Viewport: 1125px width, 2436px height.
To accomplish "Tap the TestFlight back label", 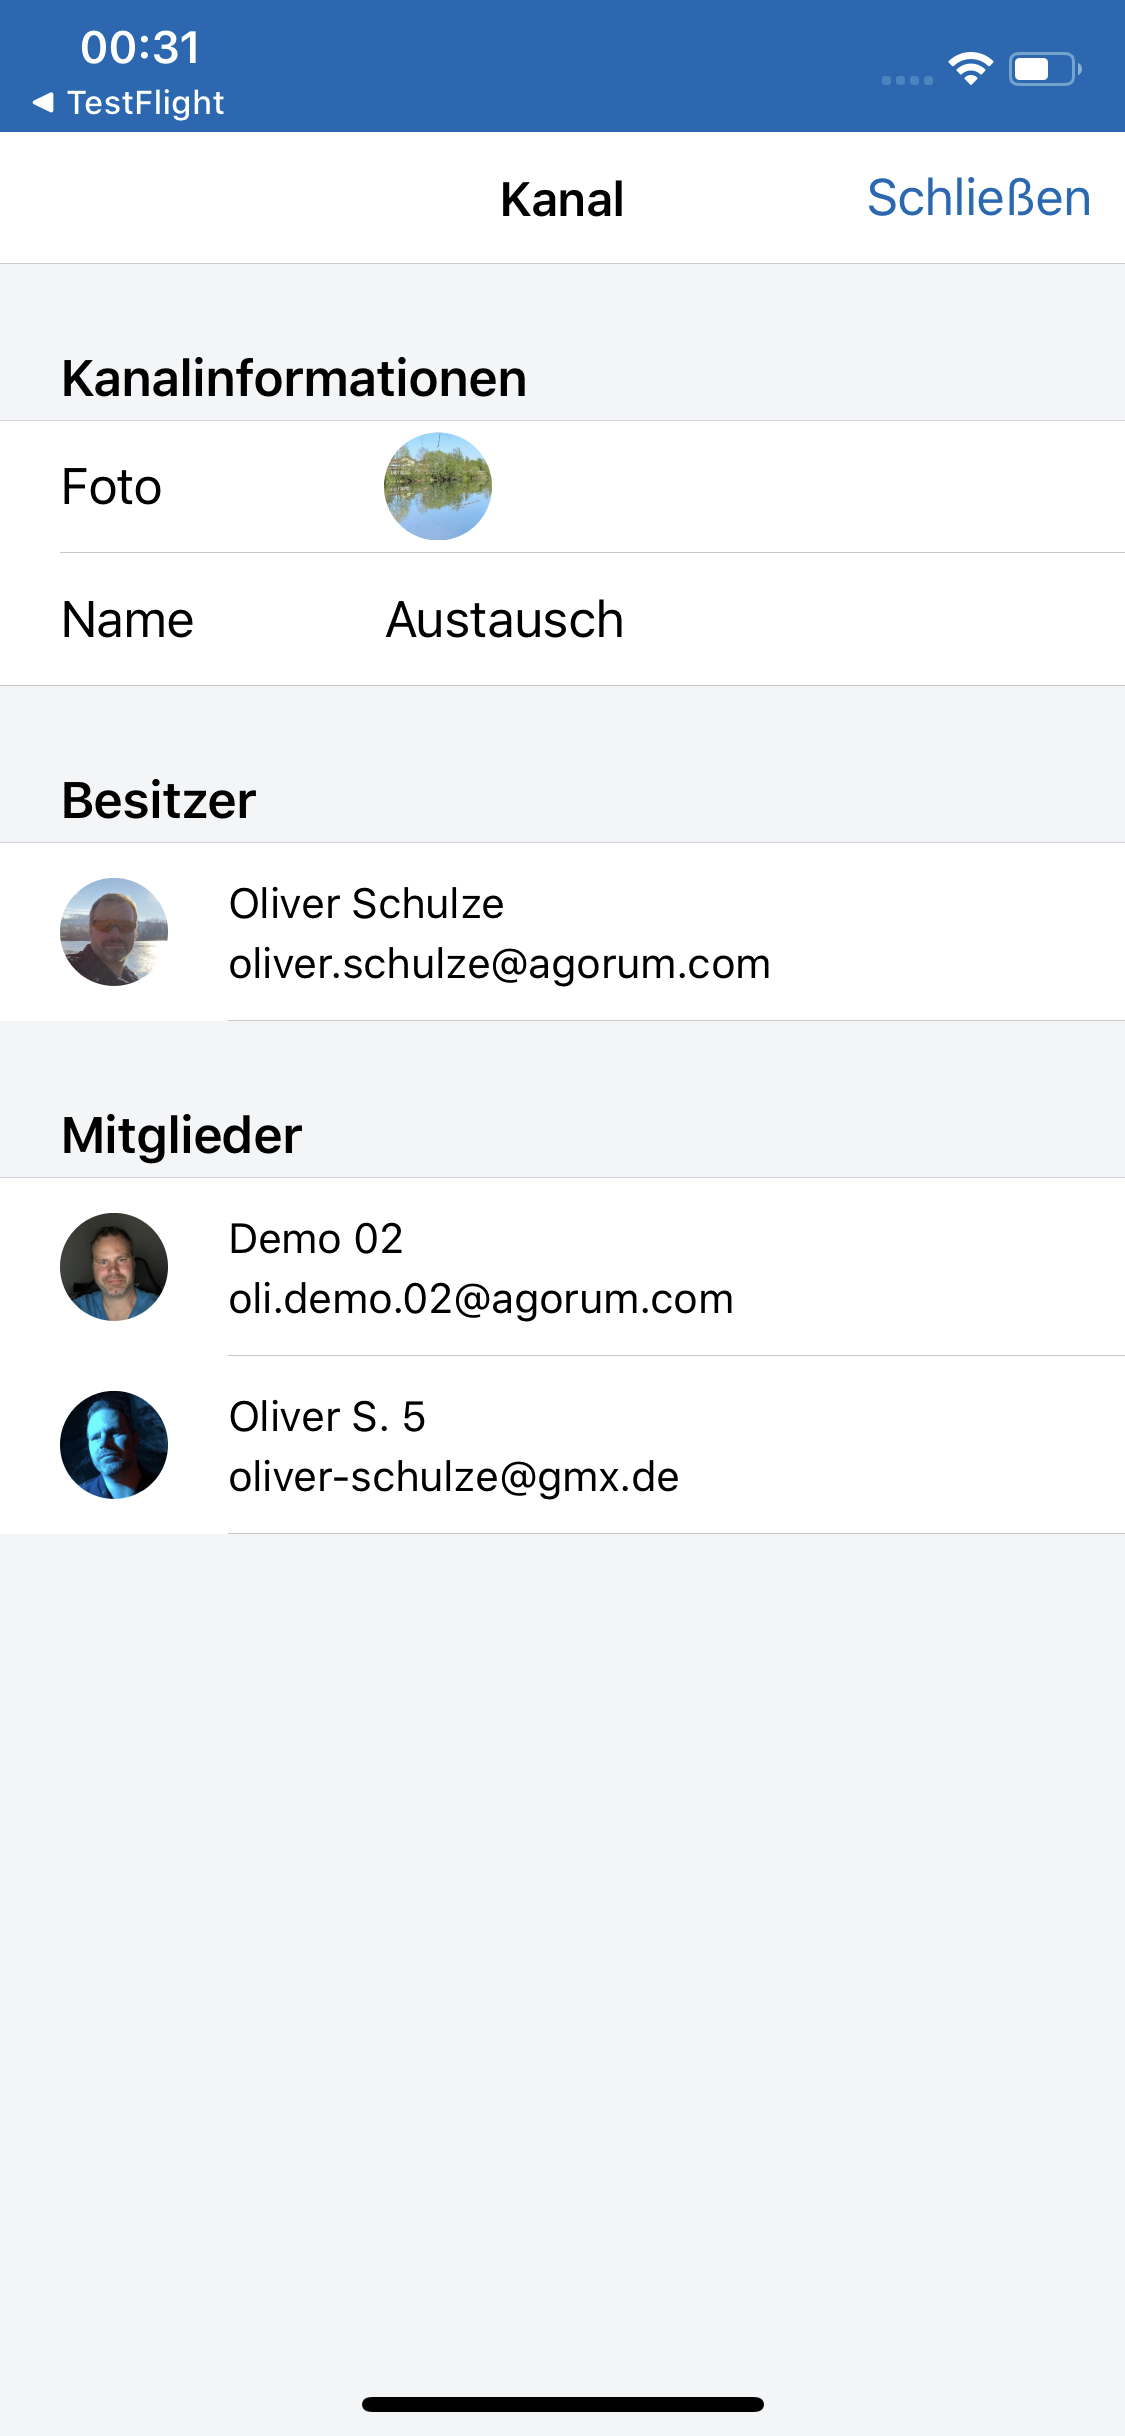I will click(x=146, y=103).
